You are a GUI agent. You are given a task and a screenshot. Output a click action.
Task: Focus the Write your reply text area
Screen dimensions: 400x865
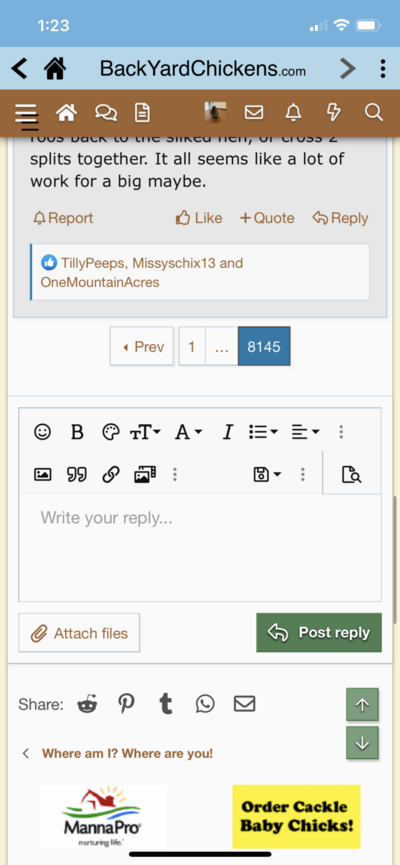tap(200, 548)
